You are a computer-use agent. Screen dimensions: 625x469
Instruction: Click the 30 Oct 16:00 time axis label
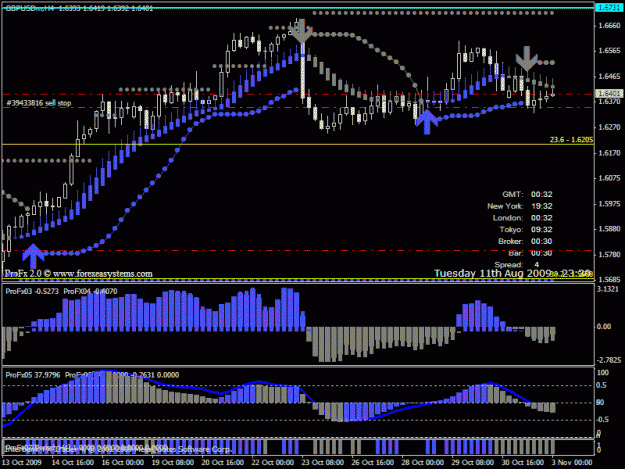coord(522,462)
